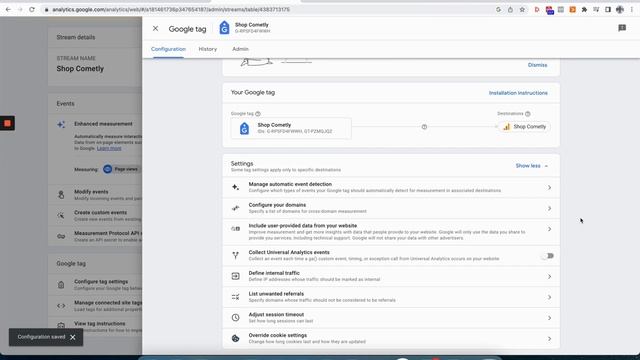
Task: Open Learn more link under Enhanced measurement
Action: coord(109,148)
